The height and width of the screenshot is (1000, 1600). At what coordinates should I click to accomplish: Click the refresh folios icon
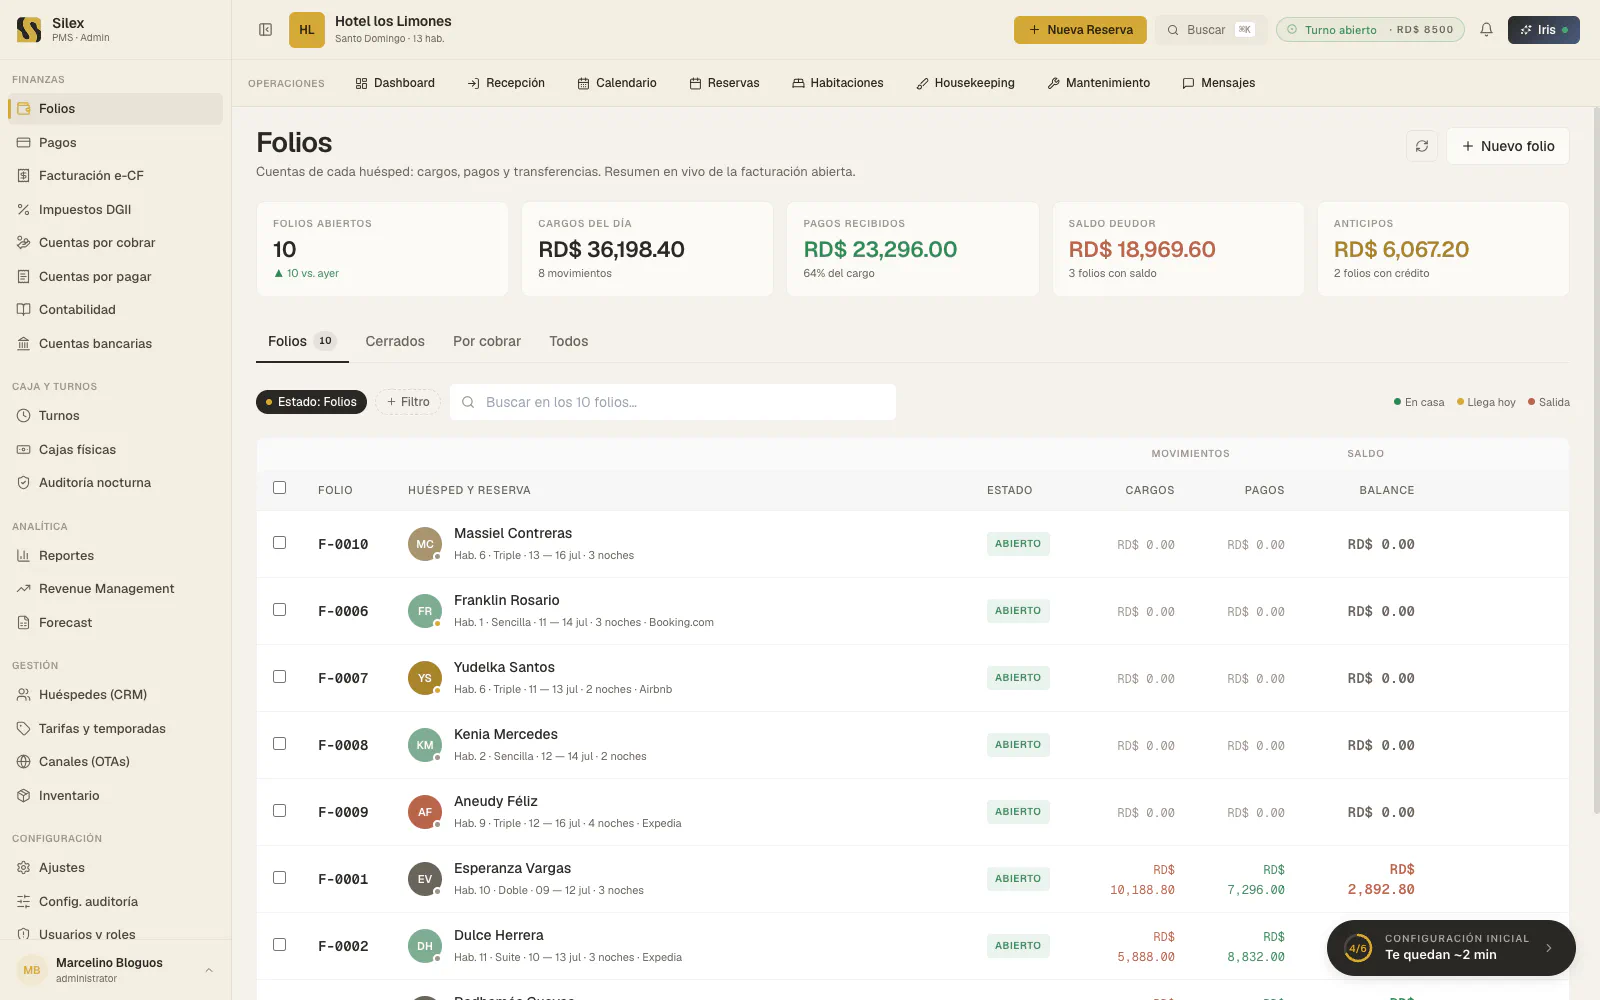(1421, 146)
